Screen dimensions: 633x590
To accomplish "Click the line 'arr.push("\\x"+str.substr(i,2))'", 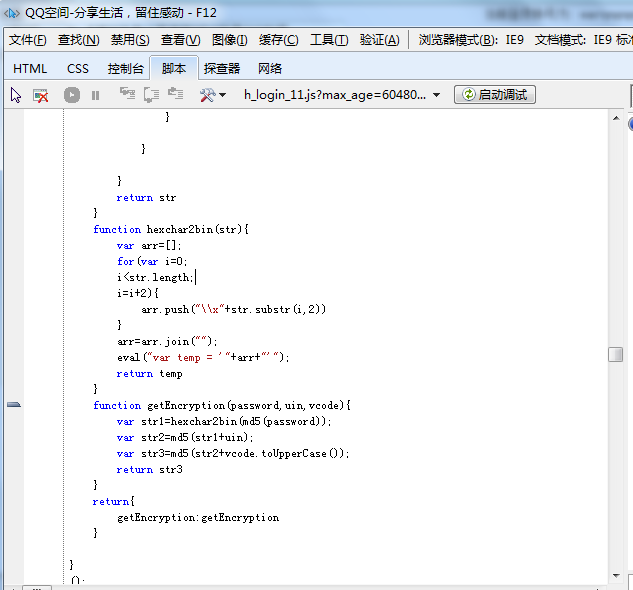I will click(x=233, y=309).
